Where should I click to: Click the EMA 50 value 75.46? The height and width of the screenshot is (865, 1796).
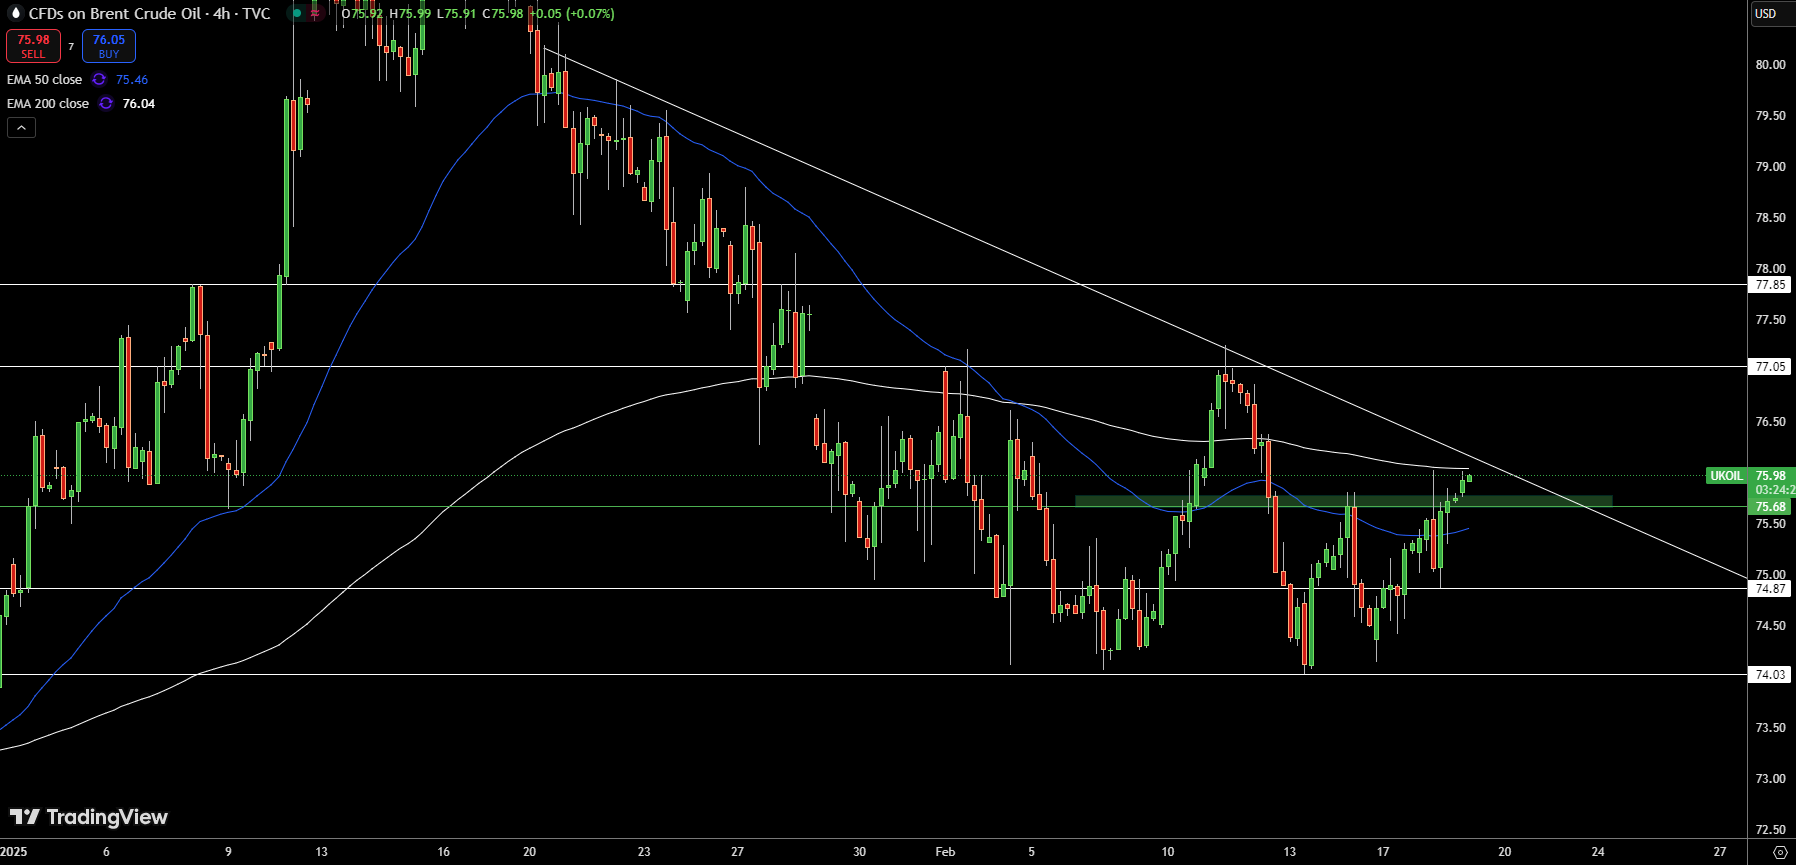(x=132, y=79)
